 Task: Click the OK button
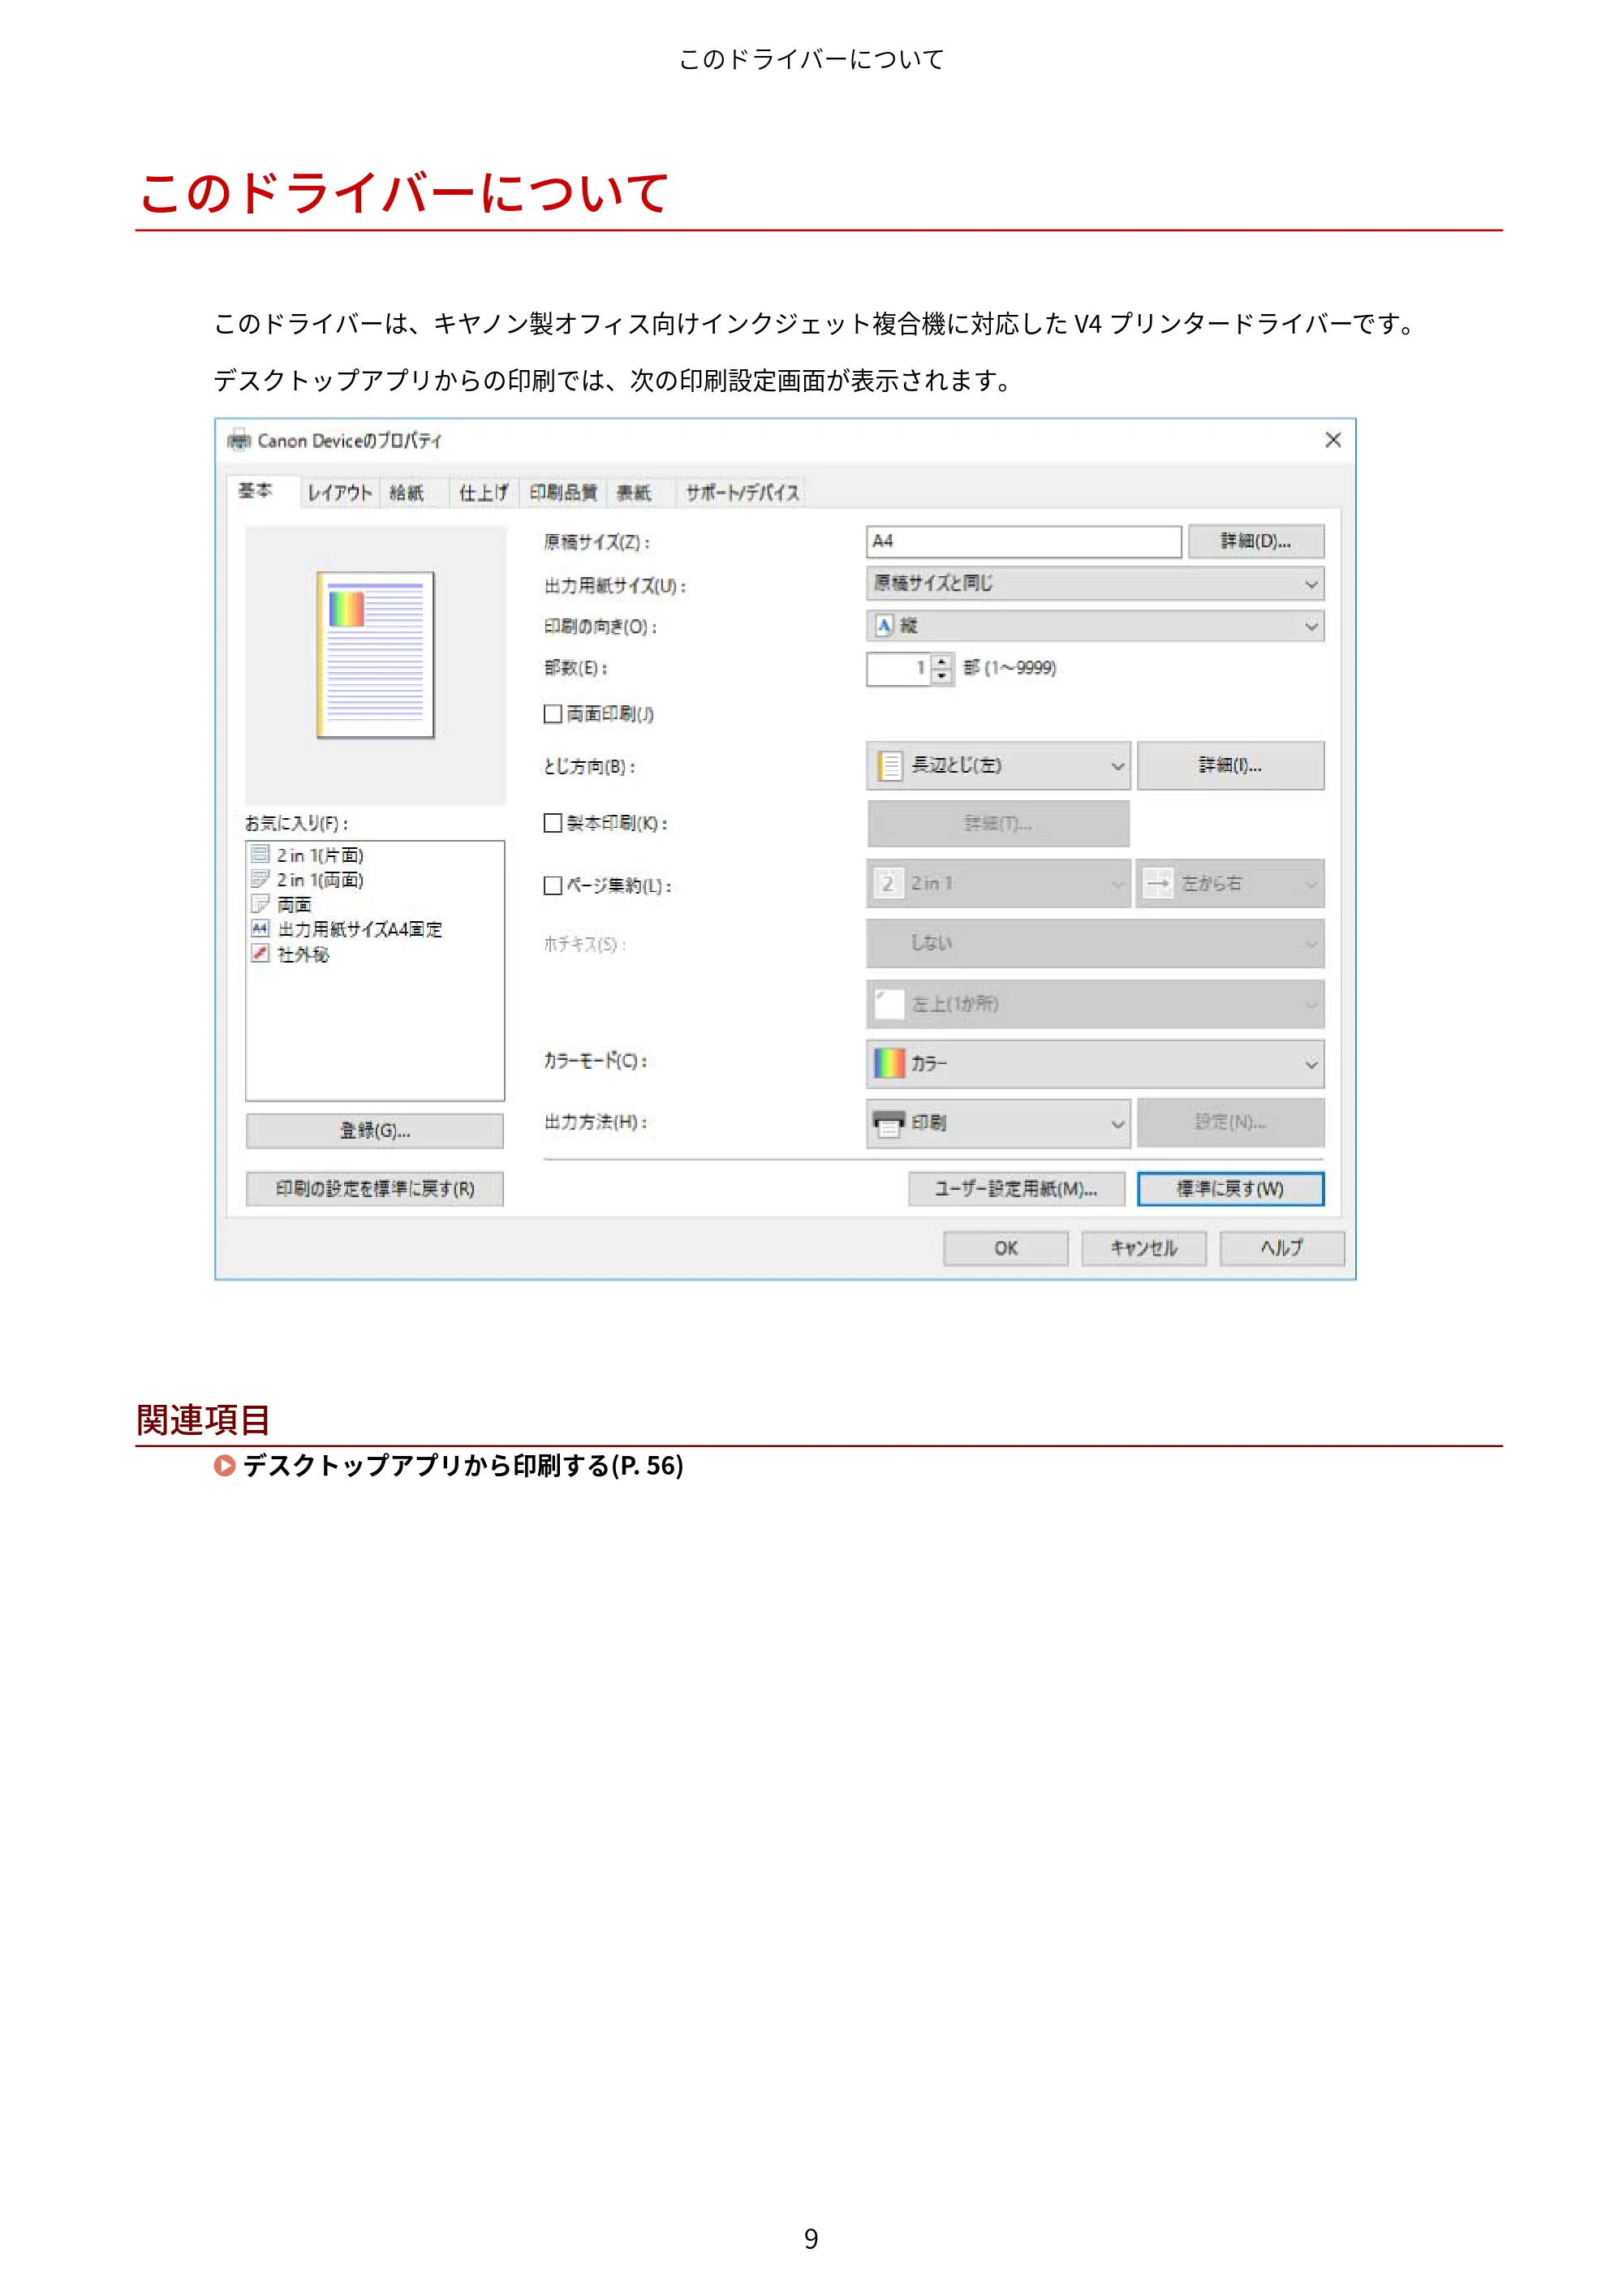(x=1006, y=1248)
